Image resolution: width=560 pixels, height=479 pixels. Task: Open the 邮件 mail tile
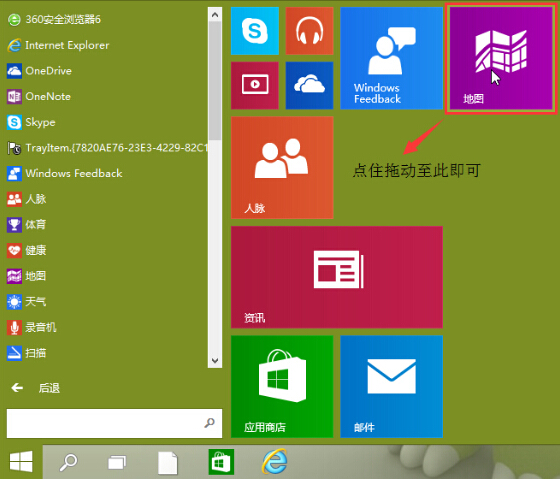coord(391,386)
